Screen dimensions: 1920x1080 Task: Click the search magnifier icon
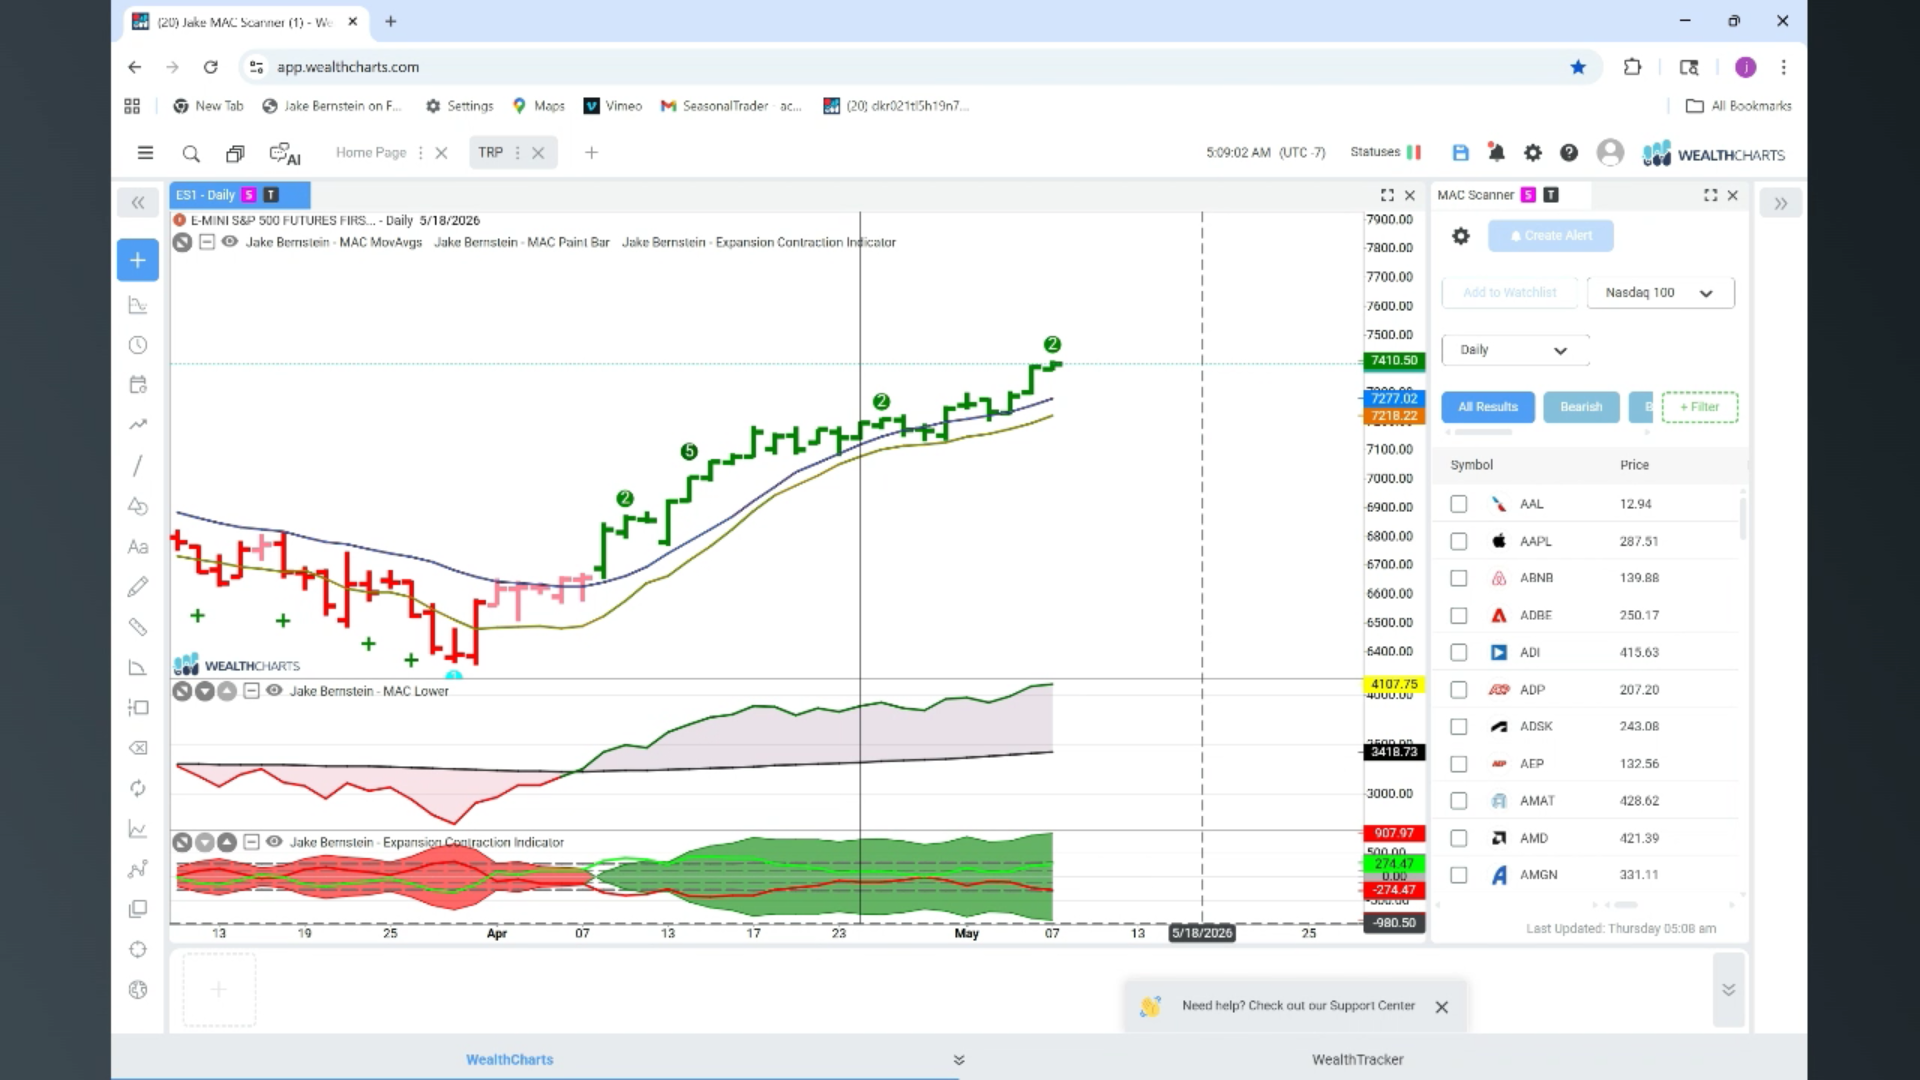click(191, 153)
